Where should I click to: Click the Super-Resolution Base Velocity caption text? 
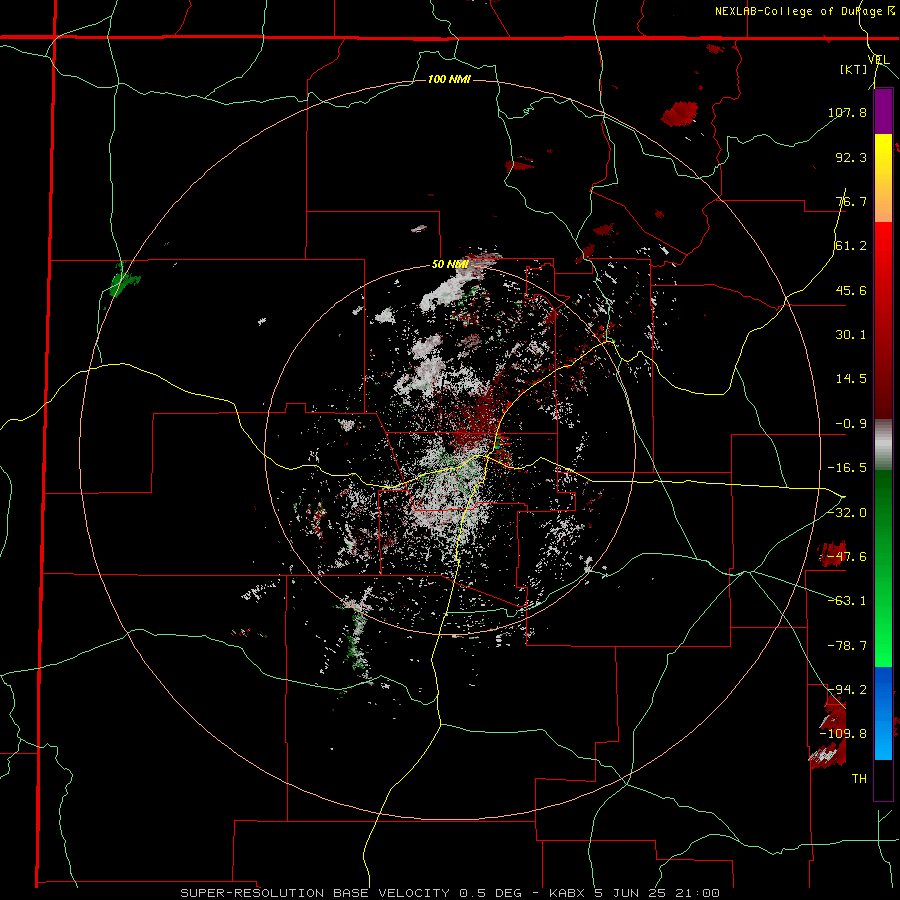[x=450, y=893]
